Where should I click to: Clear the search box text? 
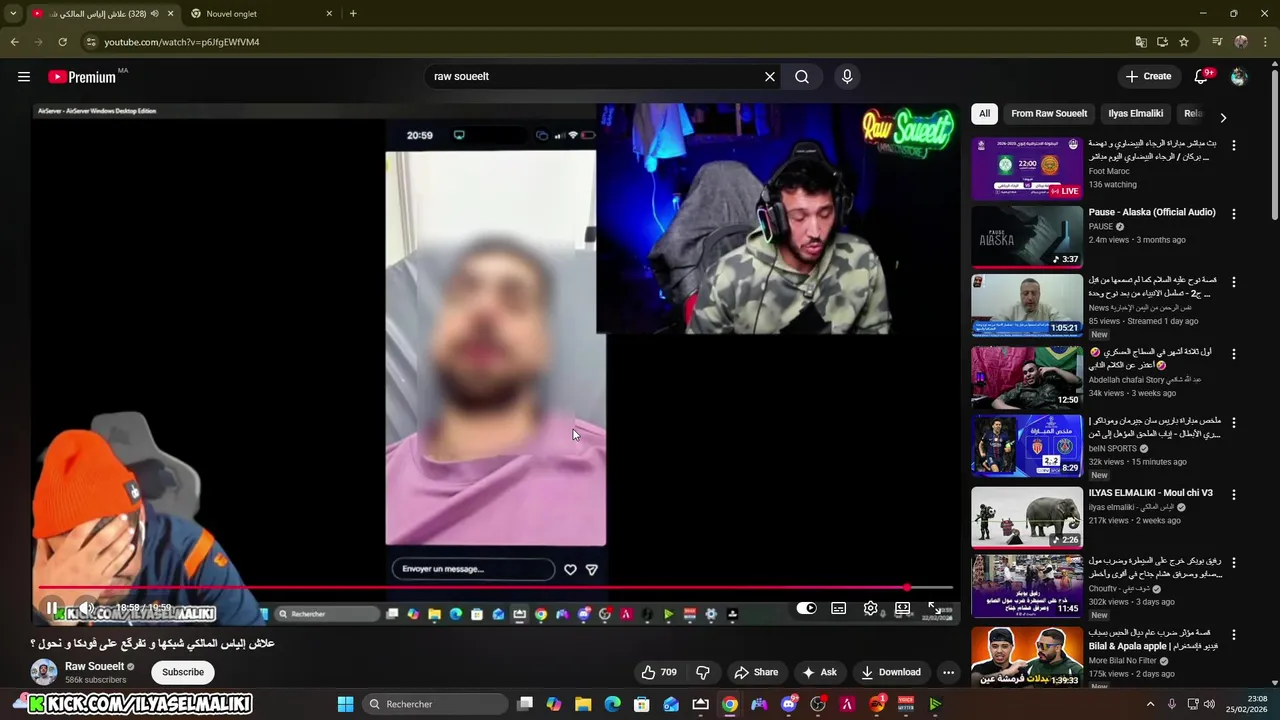tap(770, 76)
